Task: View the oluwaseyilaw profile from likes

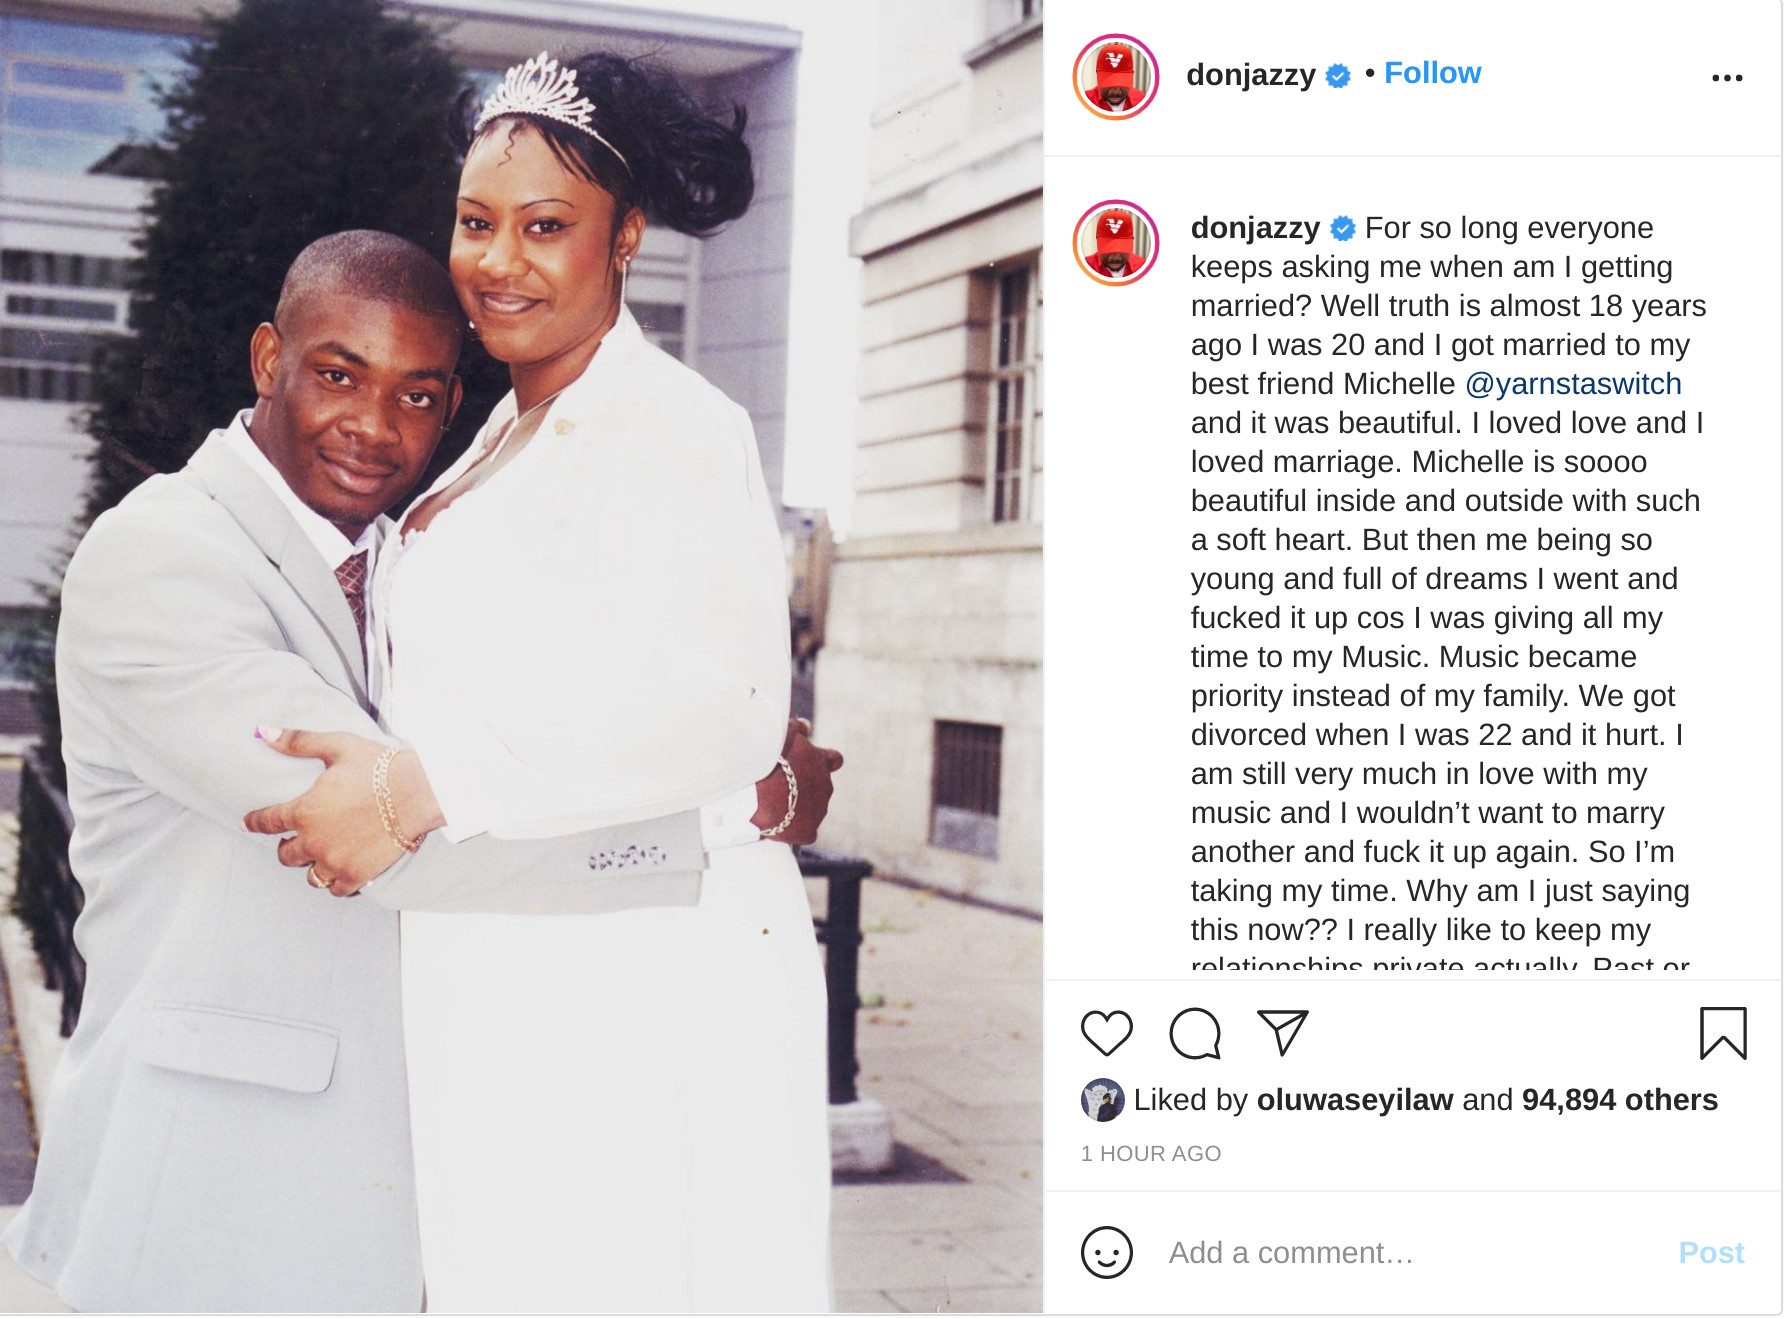Action: 1354,1100
